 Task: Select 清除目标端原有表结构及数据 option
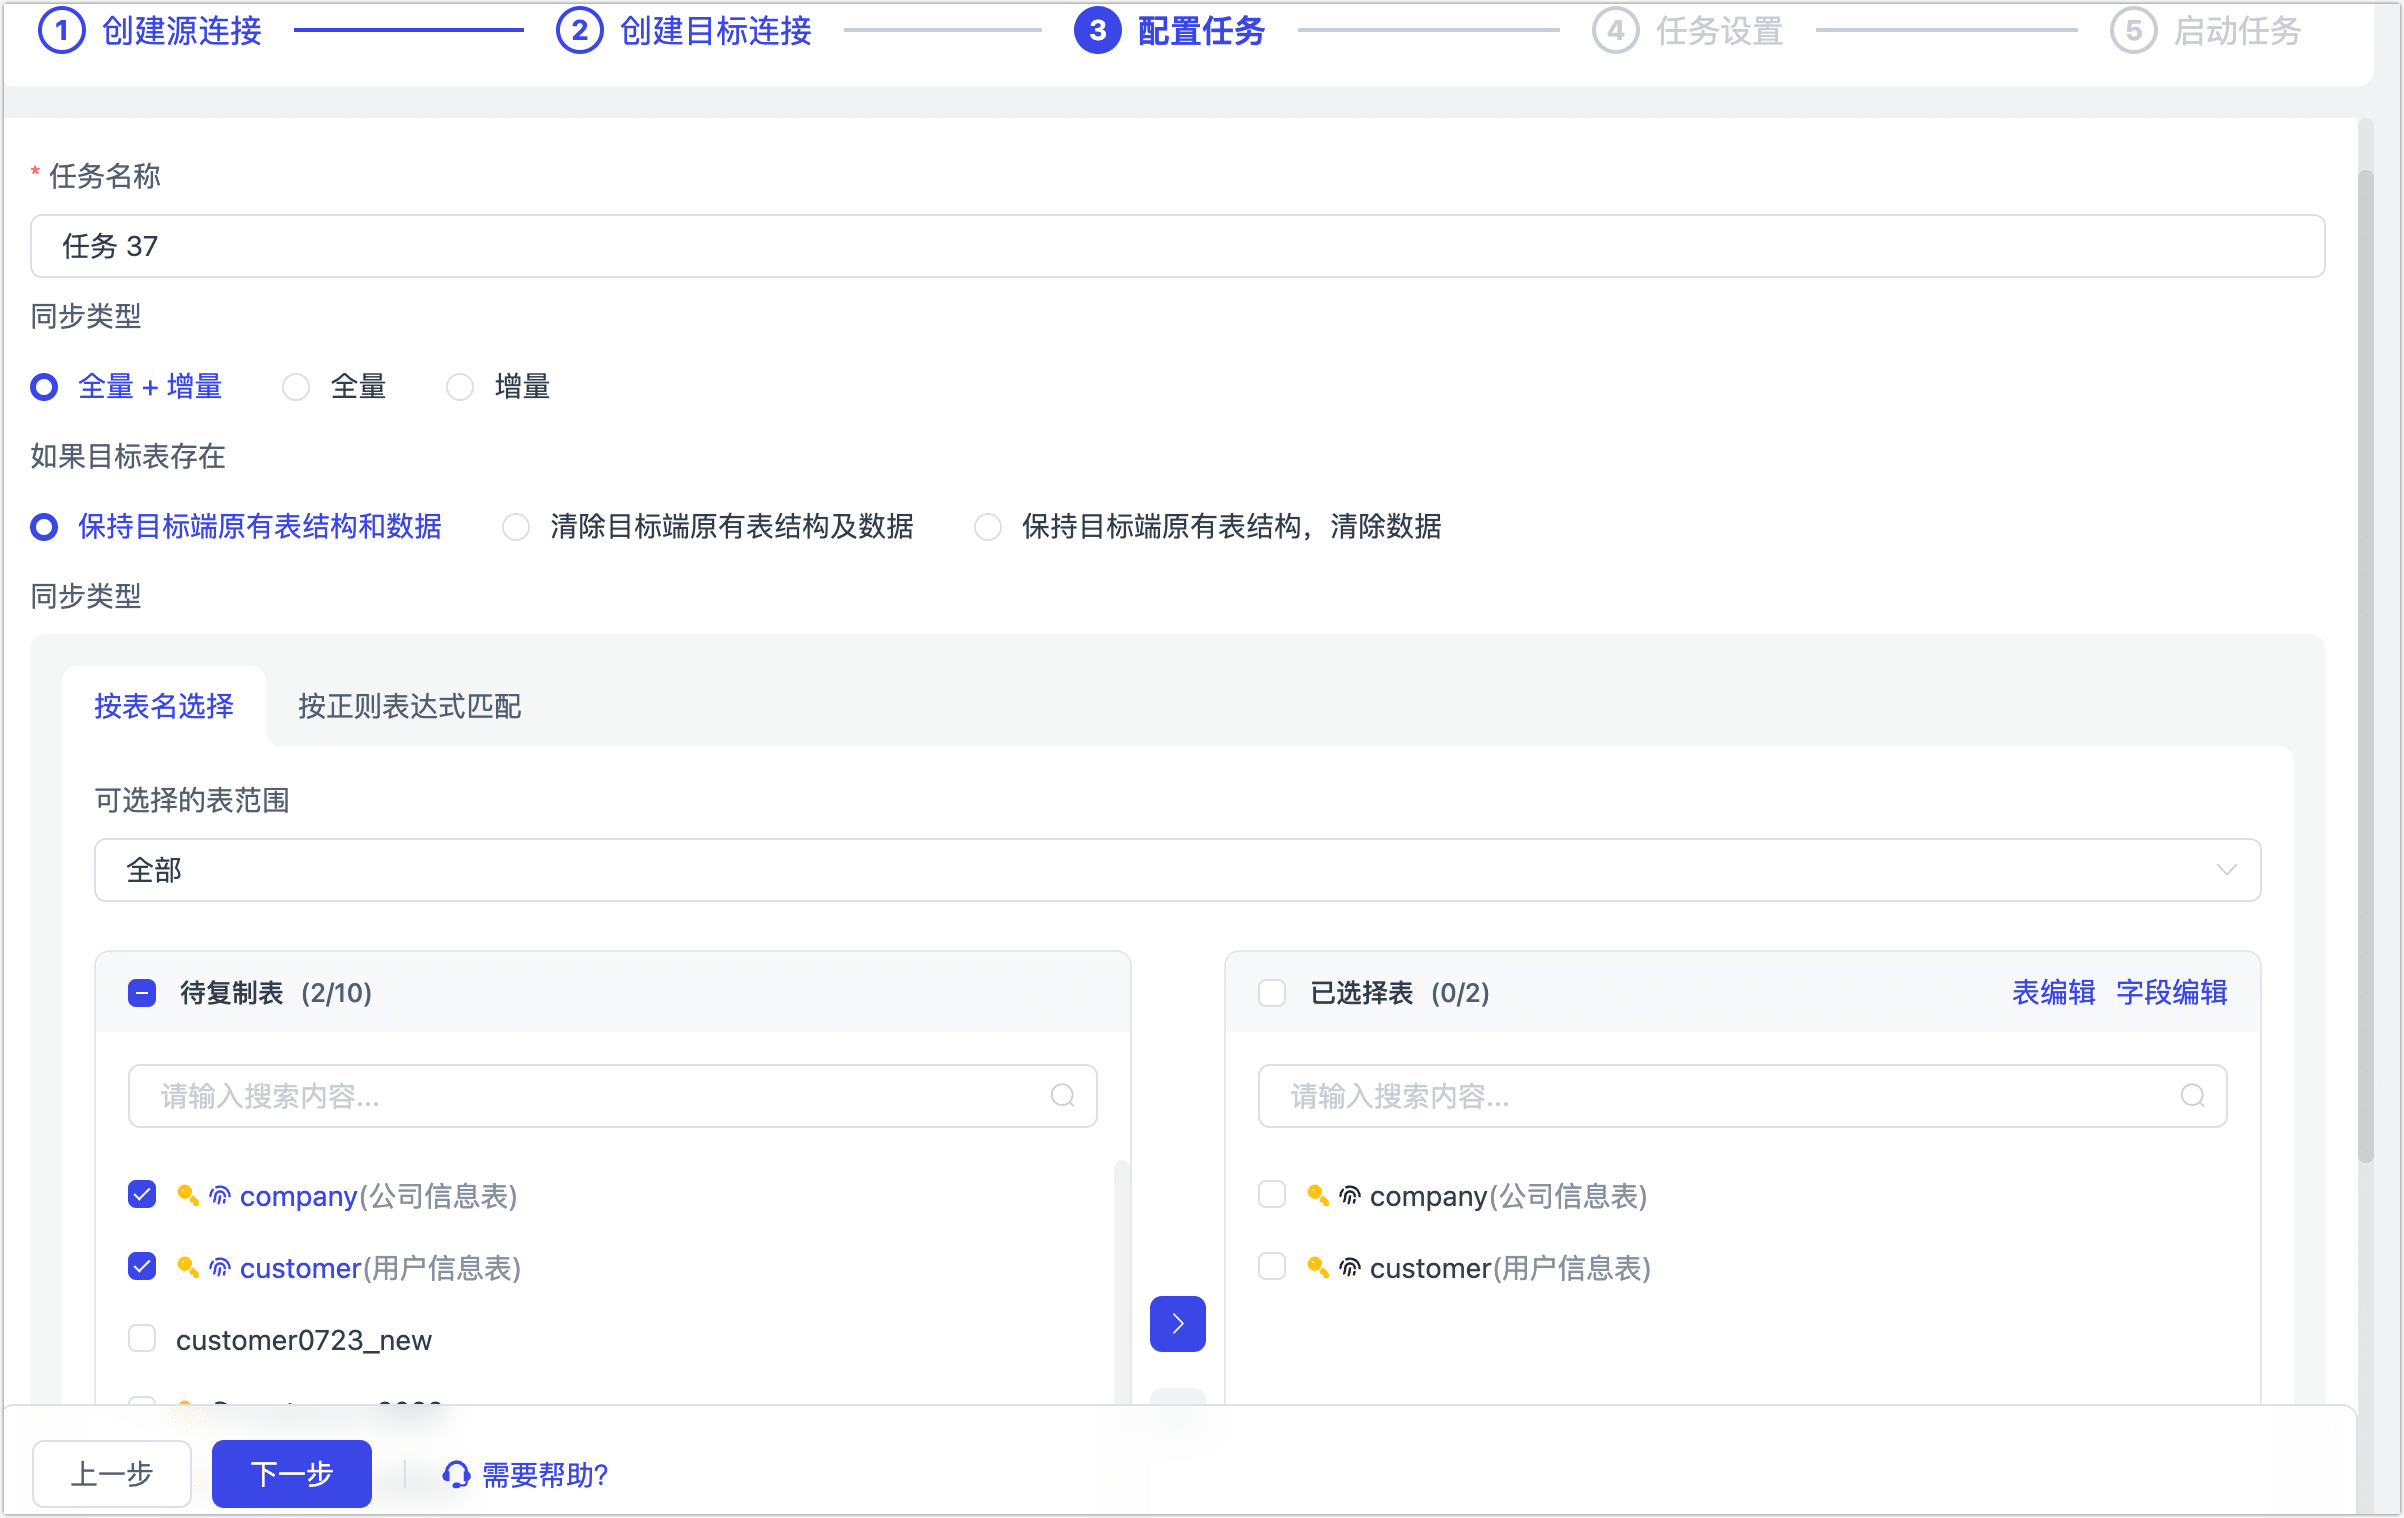516,527
